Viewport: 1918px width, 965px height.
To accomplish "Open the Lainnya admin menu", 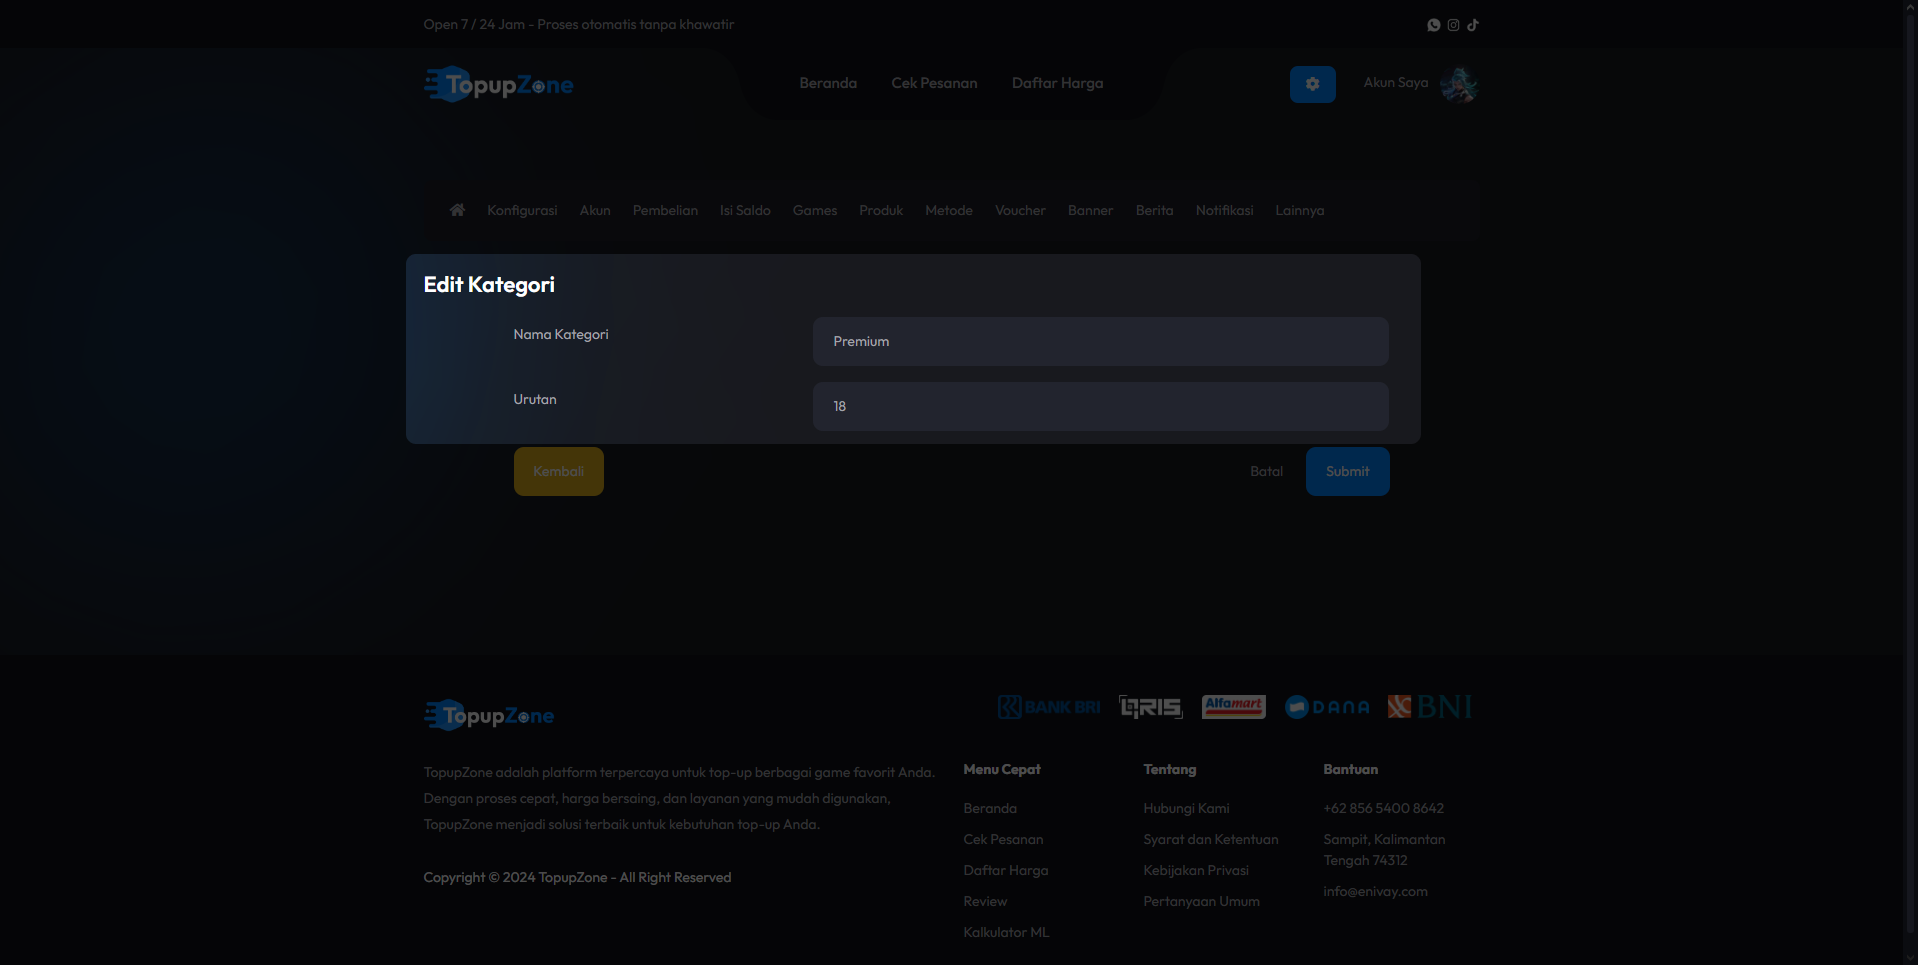I will pos(1299,210).
